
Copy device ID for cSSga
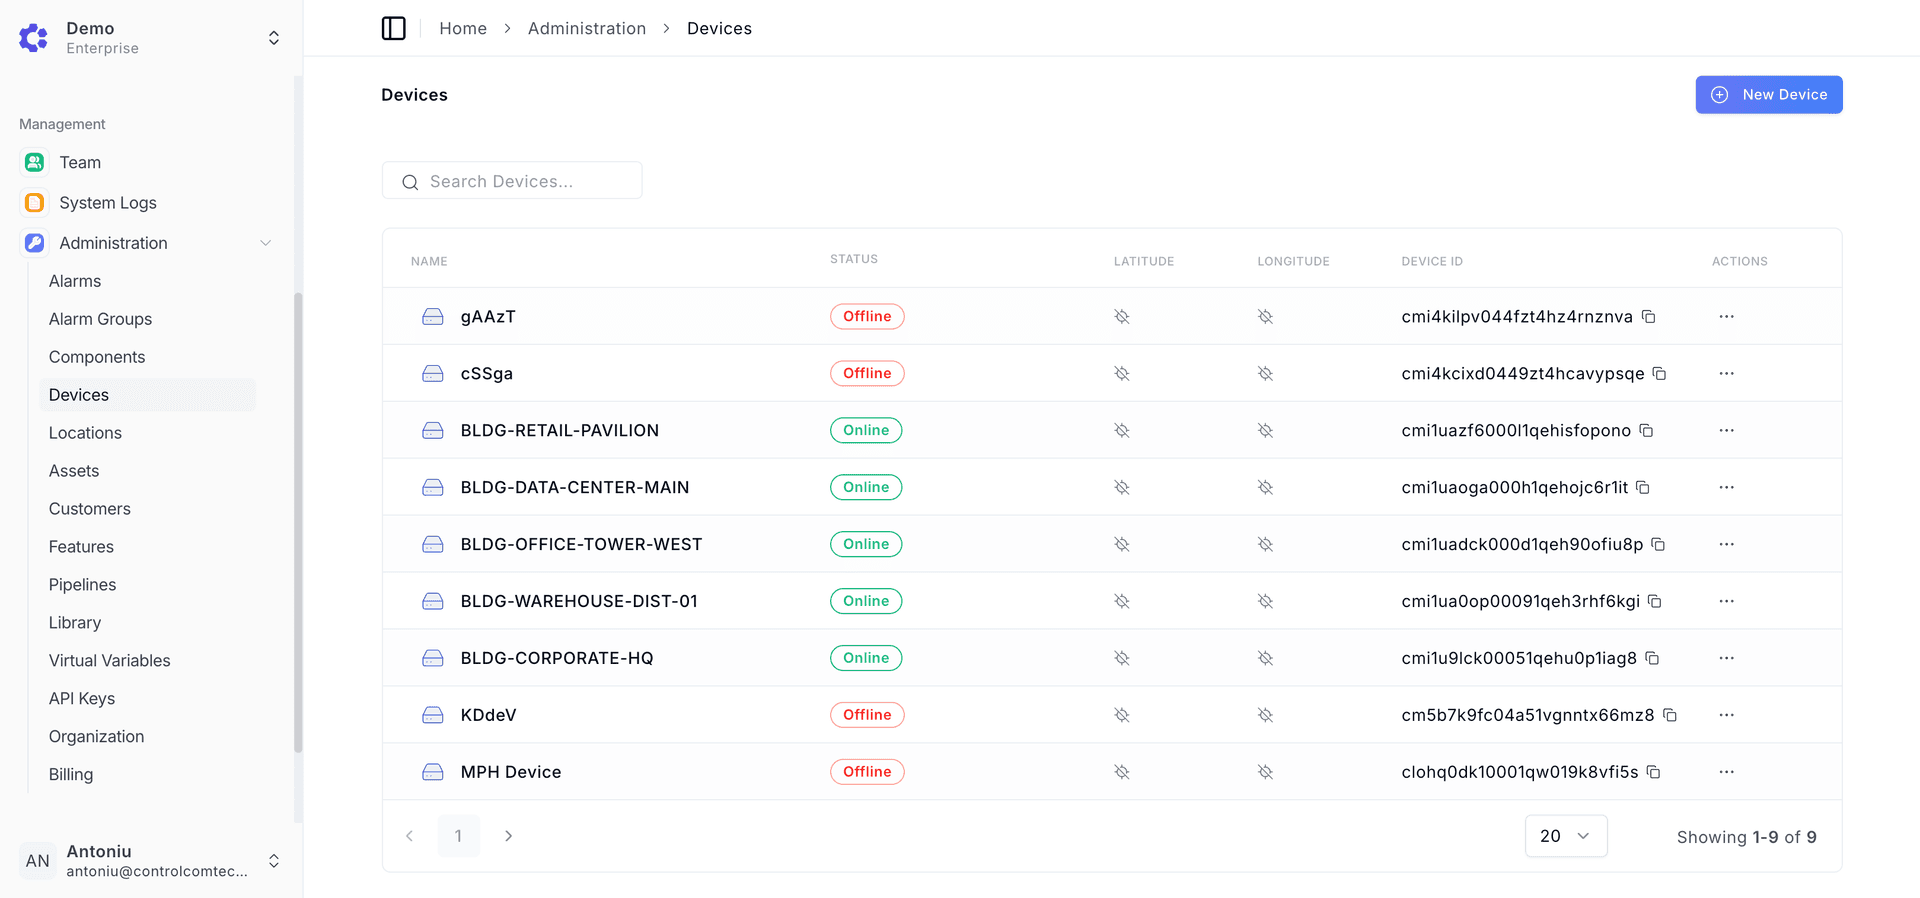(x=1660, y=374)
